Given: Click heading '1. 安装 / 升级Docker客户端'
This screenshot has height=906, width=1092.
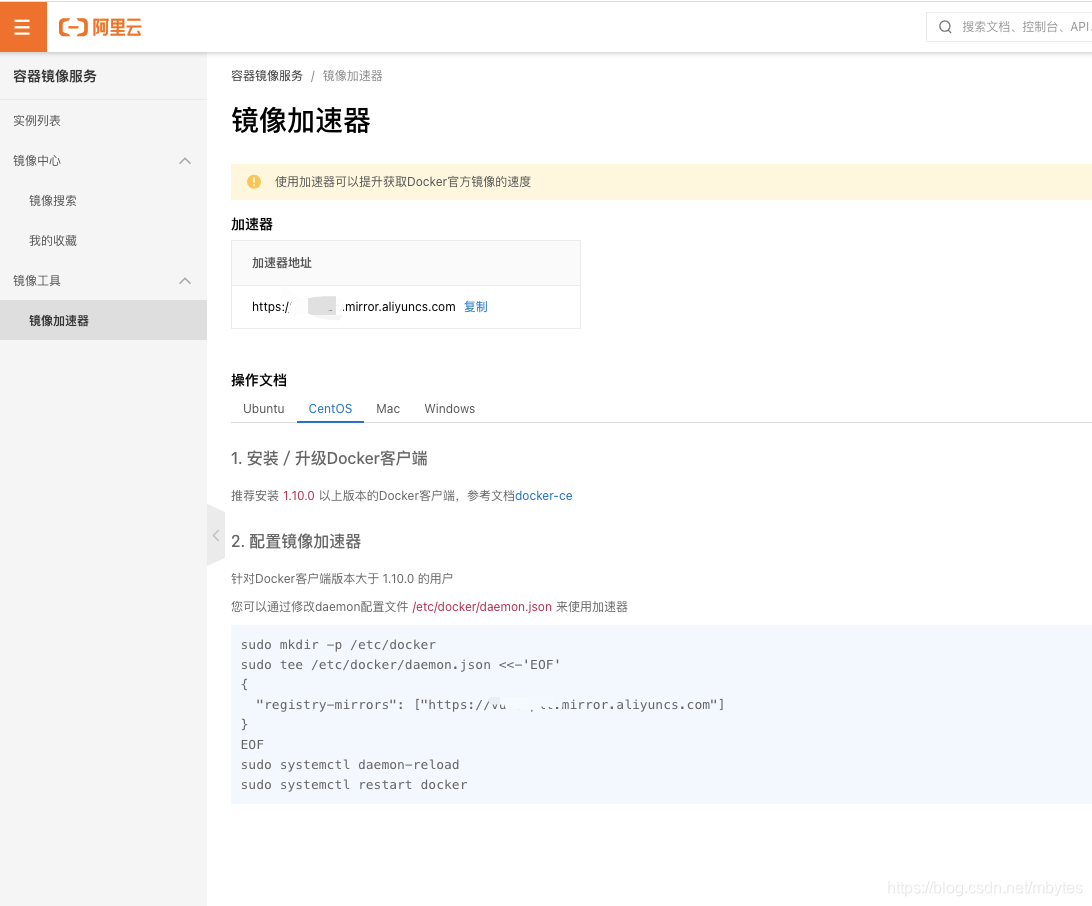Looking at the screenshot, I should tap(329, 458).
